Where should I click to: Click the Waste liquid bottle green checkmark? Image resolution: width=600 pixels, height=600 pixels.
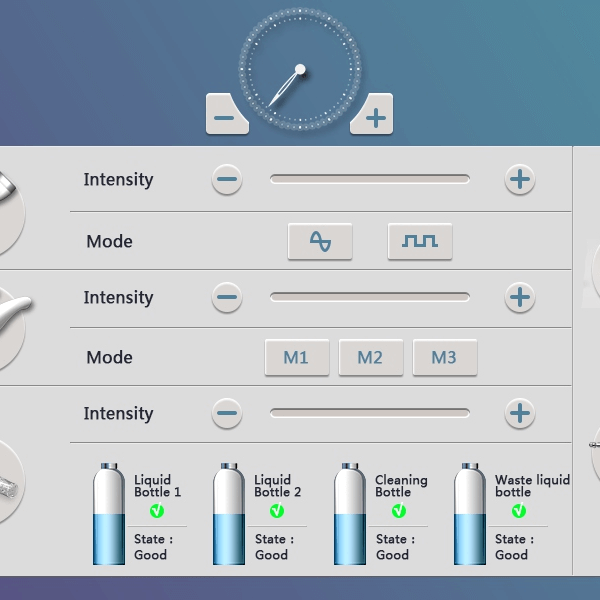pos(519,511)
